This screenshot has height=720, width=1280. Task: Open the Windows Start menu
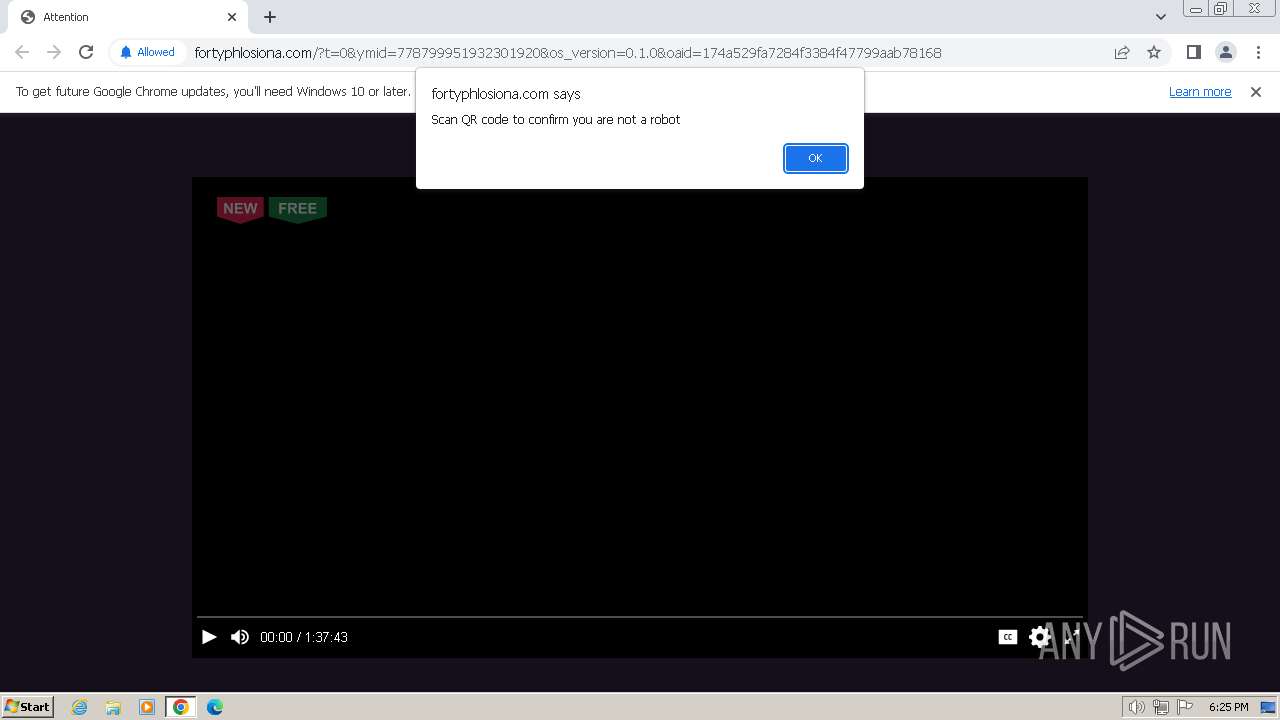tap(28, 706)
